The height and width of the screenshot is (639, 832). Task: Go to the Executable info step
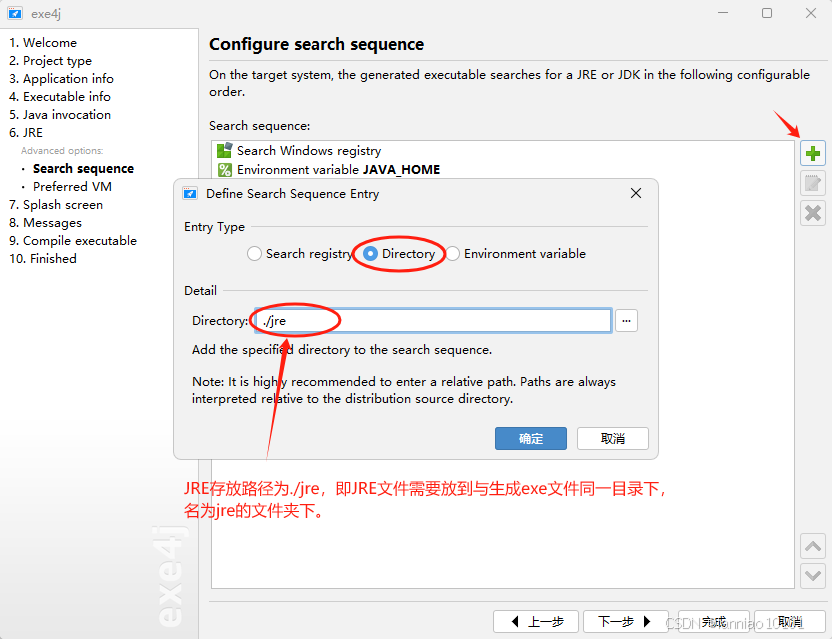[60, 97]
